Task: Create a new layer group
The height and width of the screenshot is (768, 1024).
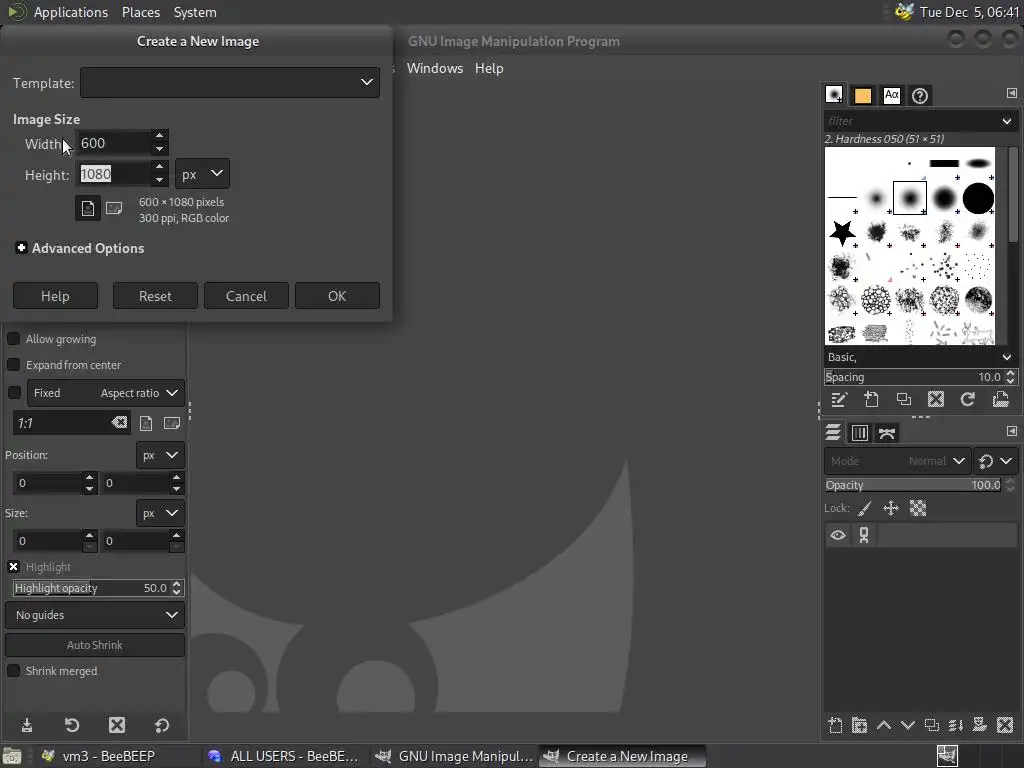Action: point(859,725)
